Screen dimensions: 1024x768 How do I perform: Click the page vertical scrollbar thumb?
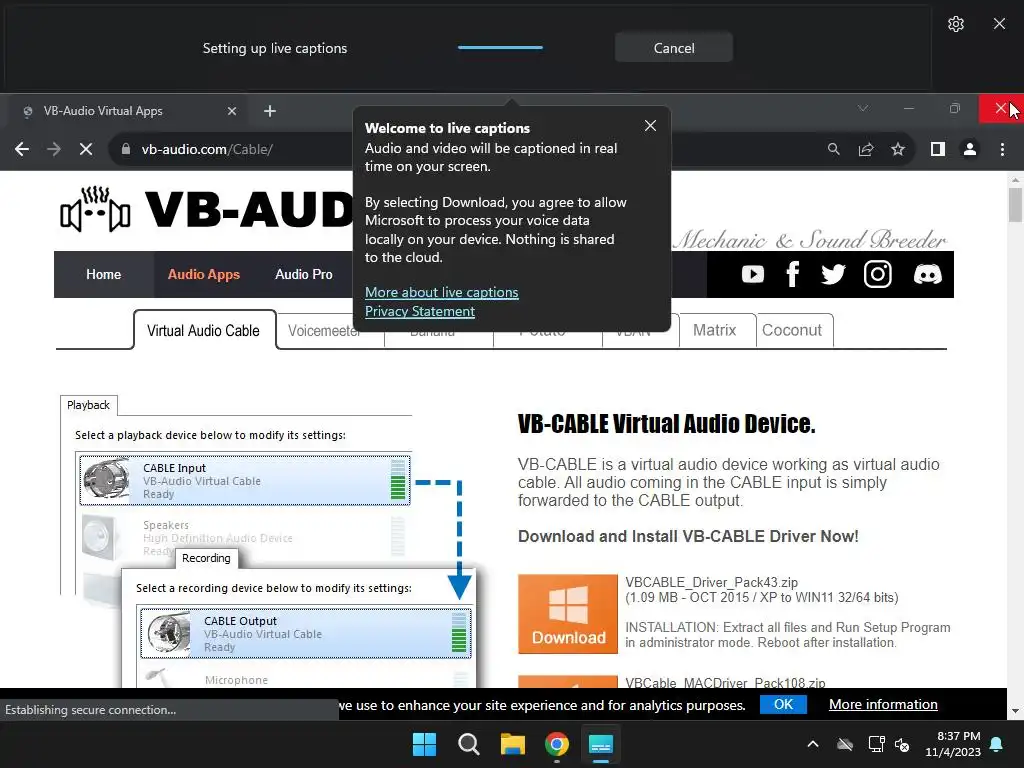pos(1015,204)
